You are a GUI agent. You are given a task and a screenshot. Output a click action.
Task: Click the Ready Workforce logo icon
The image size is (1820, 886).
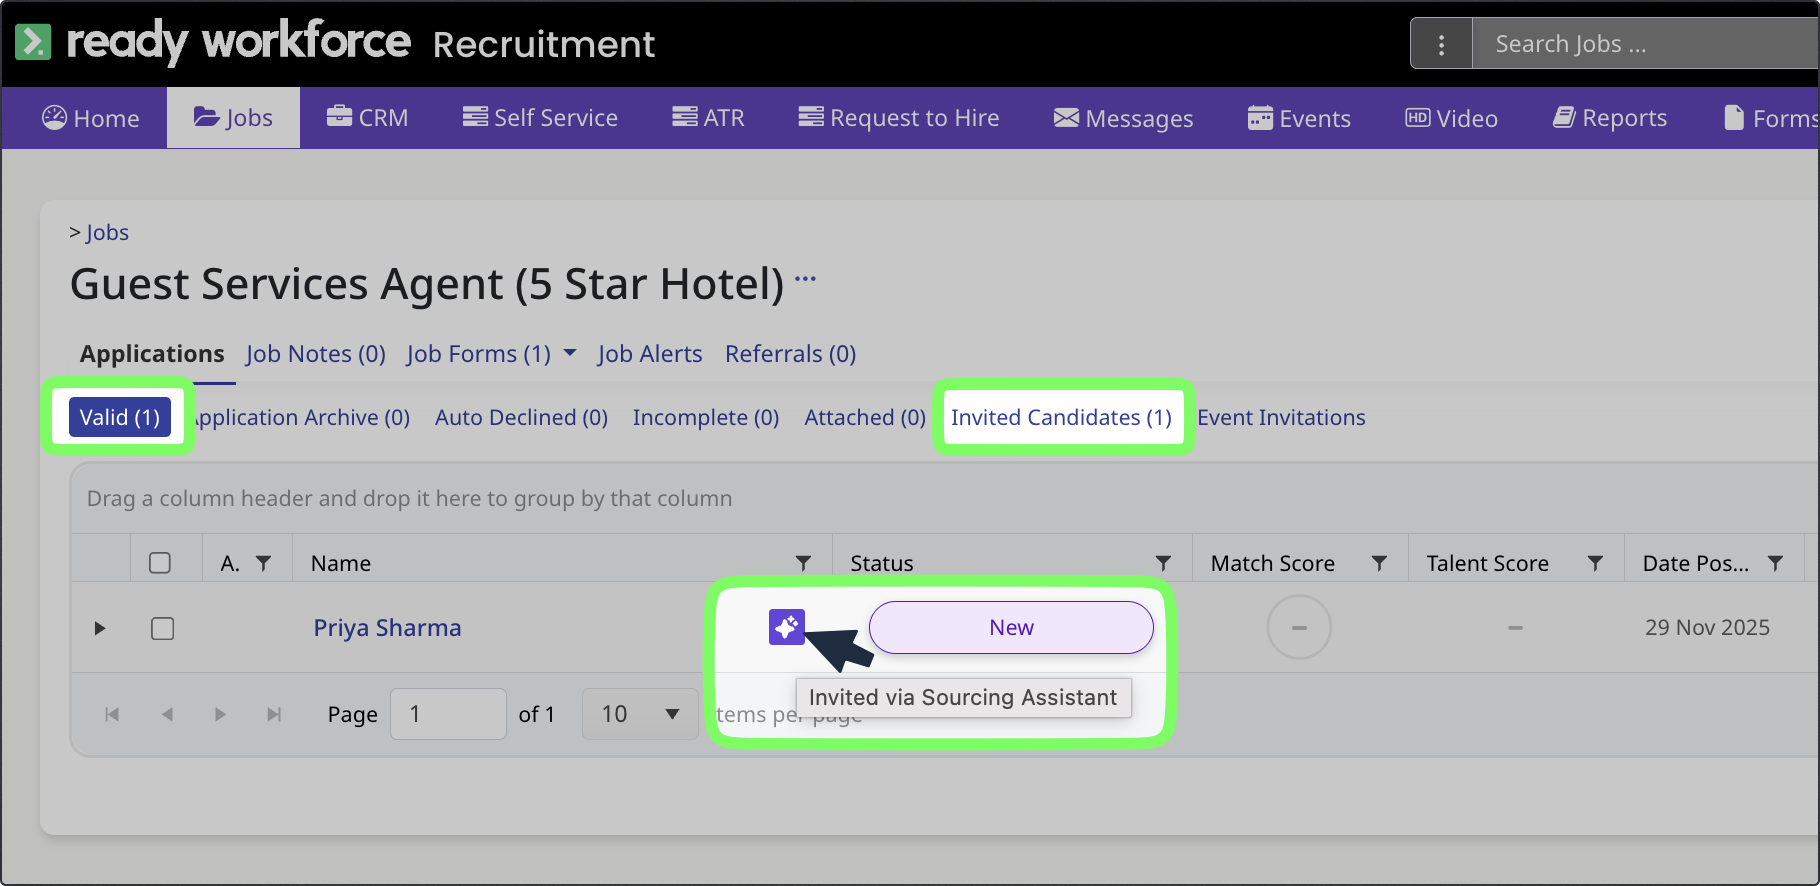coord(33,42)
